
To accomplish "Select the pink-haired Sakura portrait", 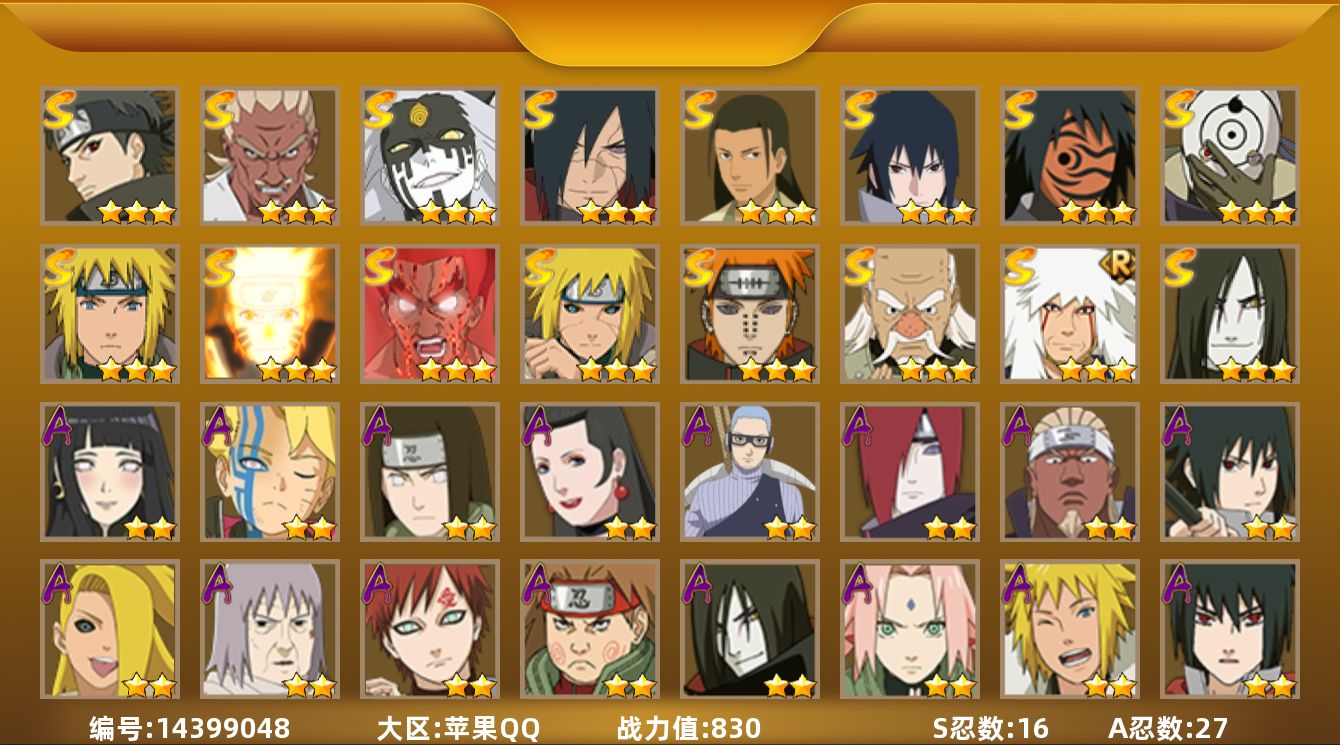I will 909,629.
